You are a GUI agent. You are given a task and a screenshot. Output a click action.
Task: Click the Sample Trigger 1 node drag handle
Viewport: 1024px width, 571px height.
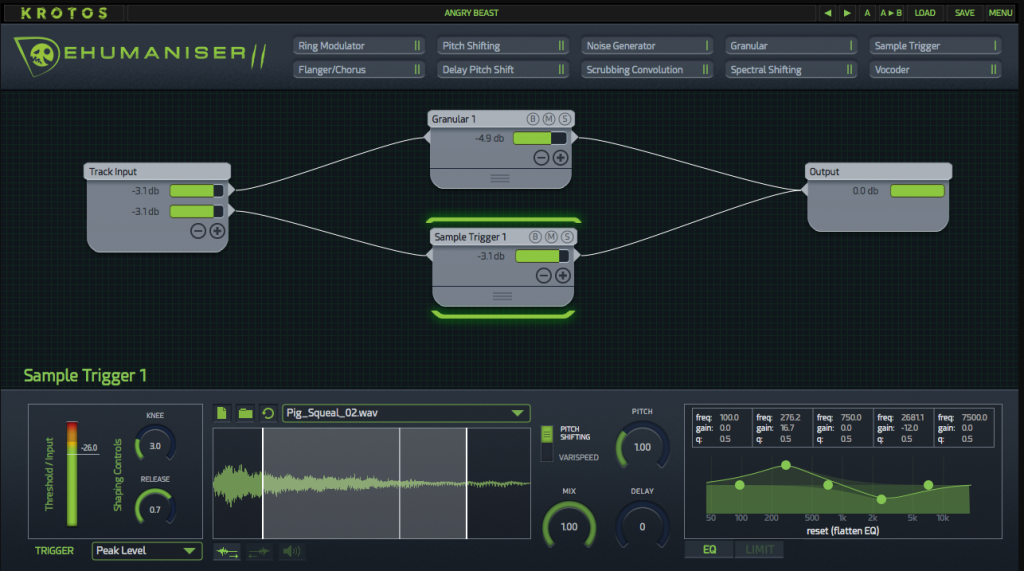pos(502,296)
